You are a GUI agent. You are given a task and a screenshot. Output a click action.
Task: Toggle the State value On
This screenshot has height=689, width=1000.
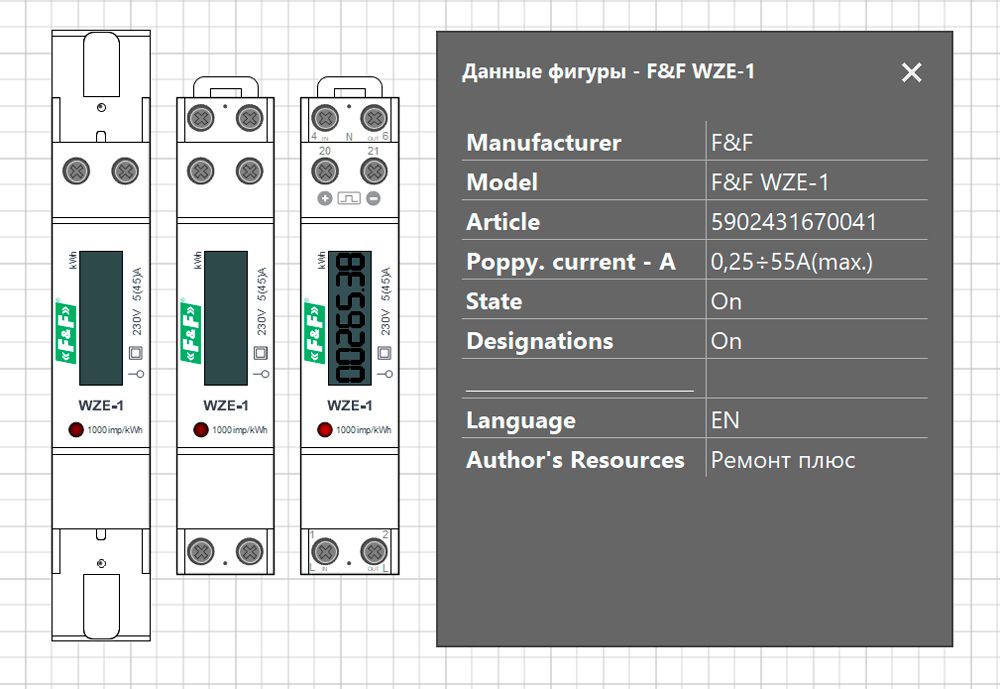(x=726, y=301)
